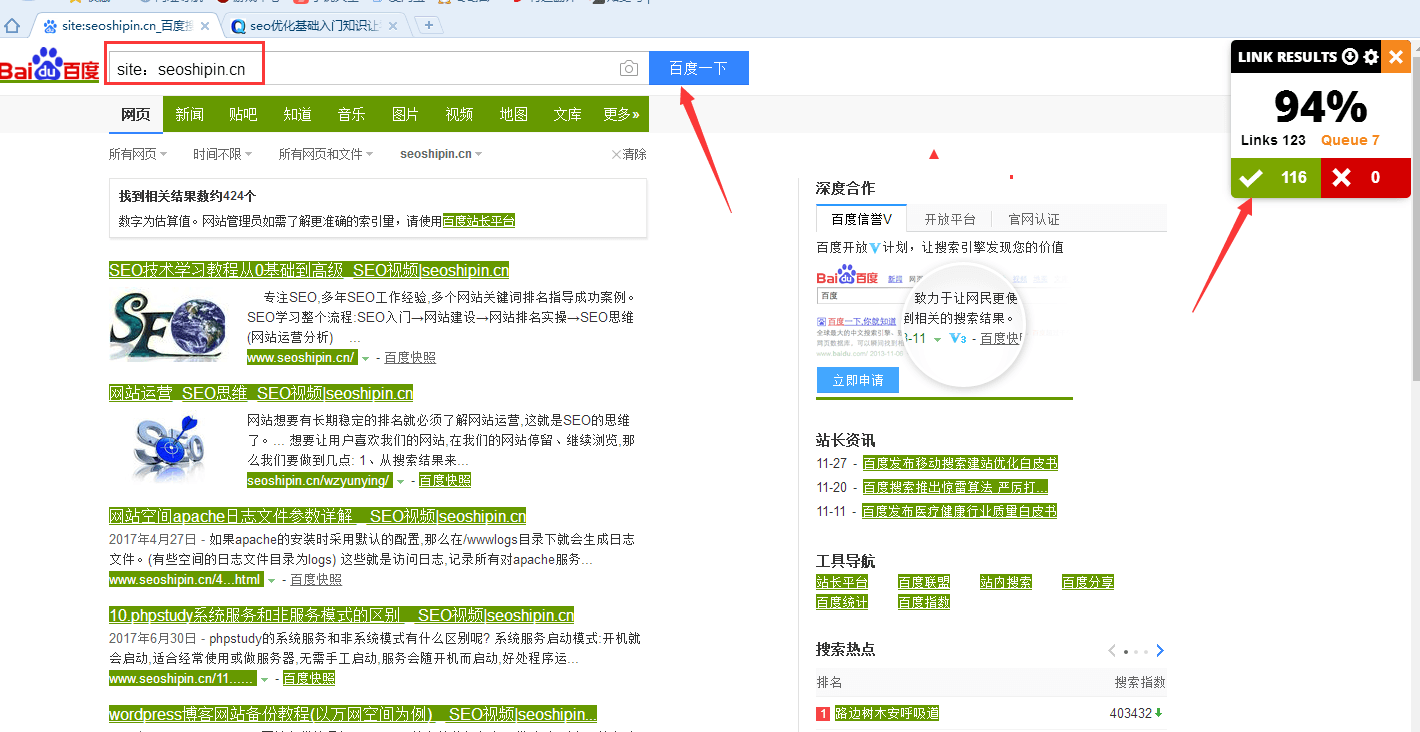The height and width of the screenshot is (732, 1420).
Task: Open result 网站运营_SEO思维_SEO视频
Action: [x=261, y=393]
